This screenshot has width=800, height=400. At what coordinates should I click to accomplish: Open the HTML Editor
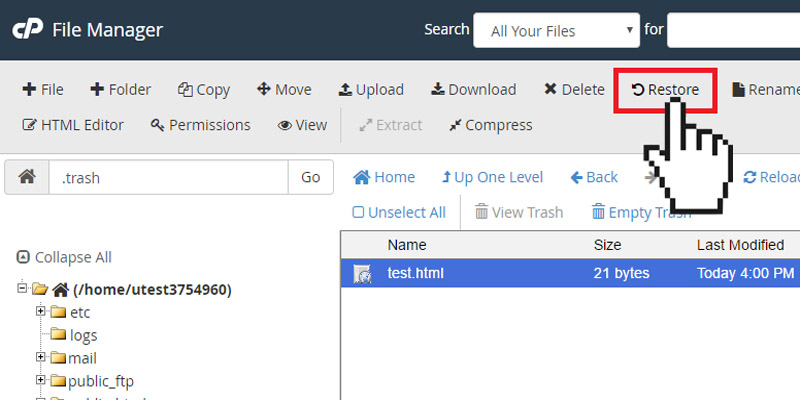pyautogui.click(x=73, y=125)
